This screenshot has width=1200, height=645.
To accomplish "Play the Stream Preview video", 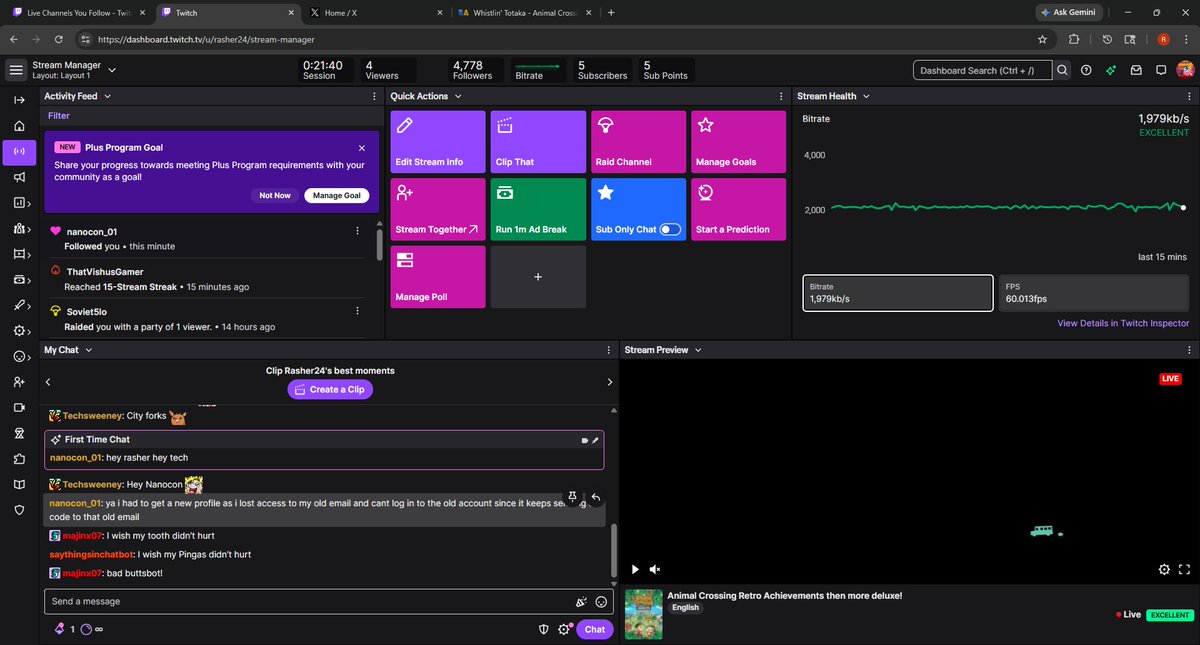I will tap(635, 569).
